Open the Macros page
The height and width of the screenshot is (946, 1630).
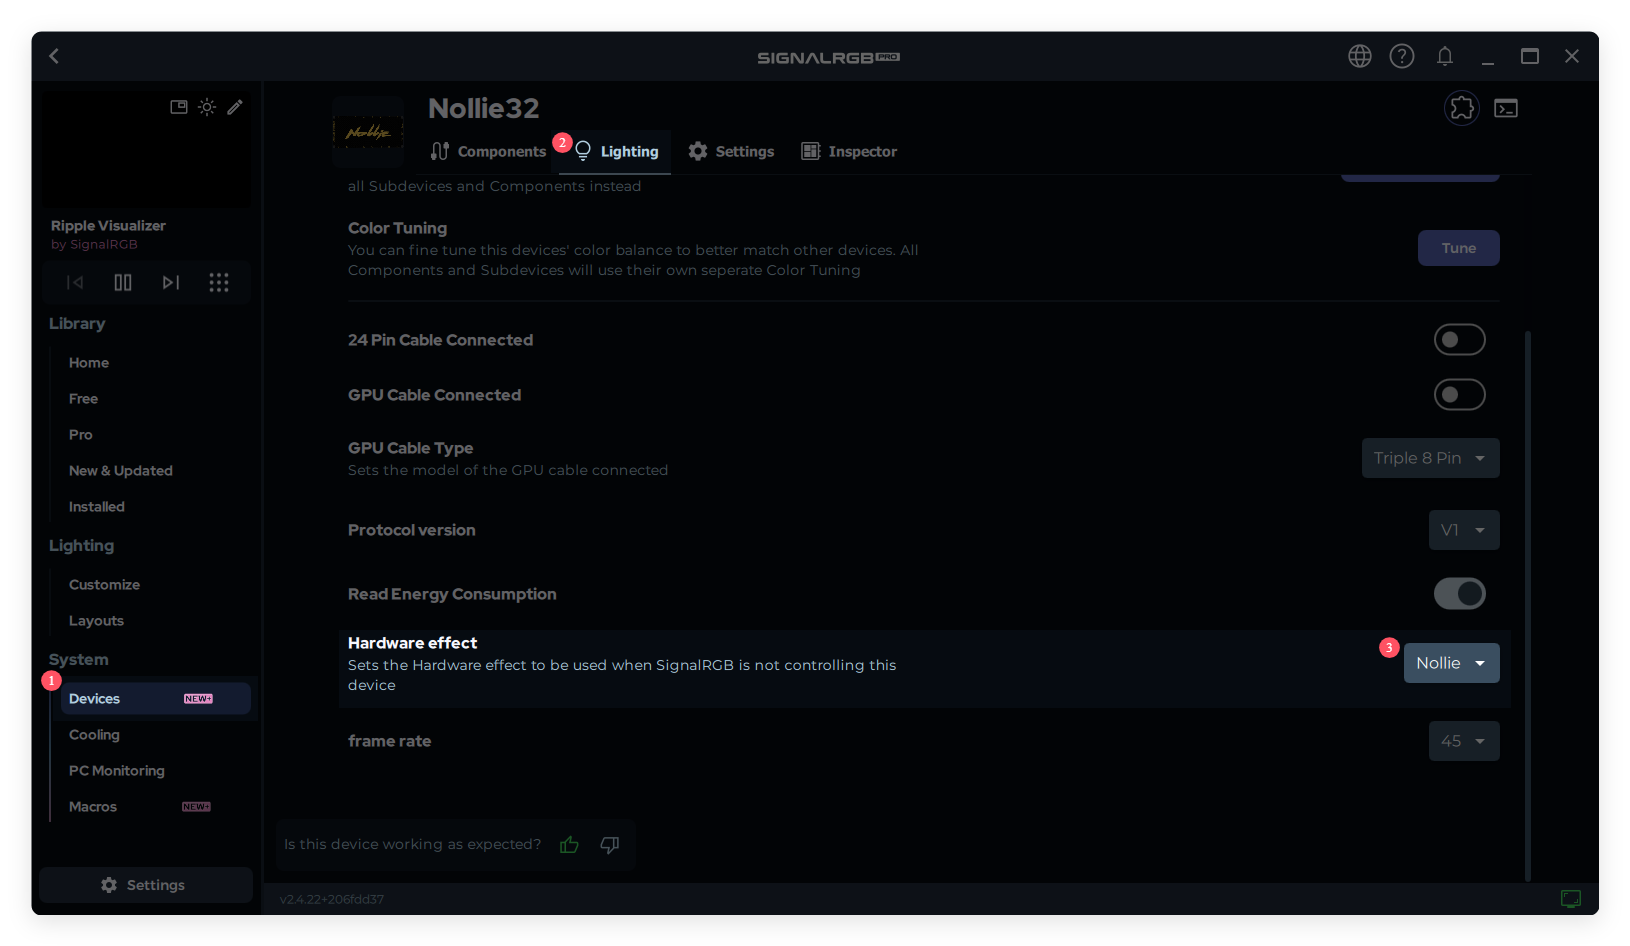[x=93, y=807]
